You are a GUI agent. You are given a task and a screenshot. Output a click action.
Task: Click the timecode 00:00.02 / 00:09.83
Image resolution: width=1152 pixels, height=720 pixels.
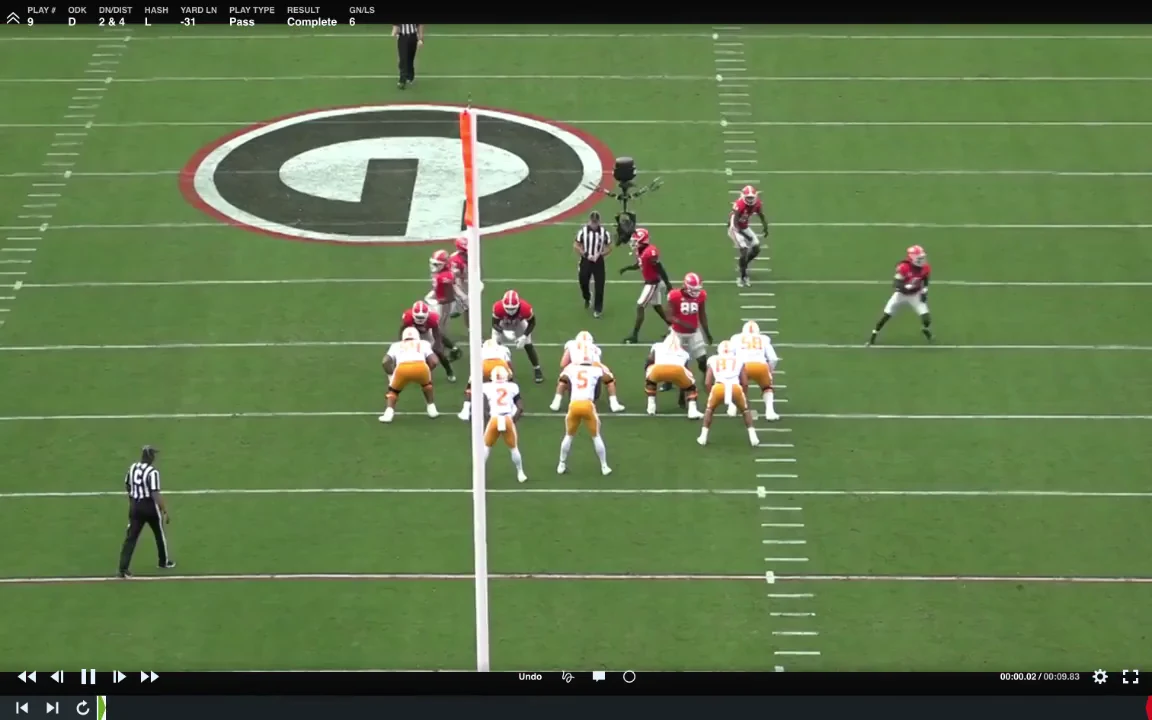[x=1040, y=677]
